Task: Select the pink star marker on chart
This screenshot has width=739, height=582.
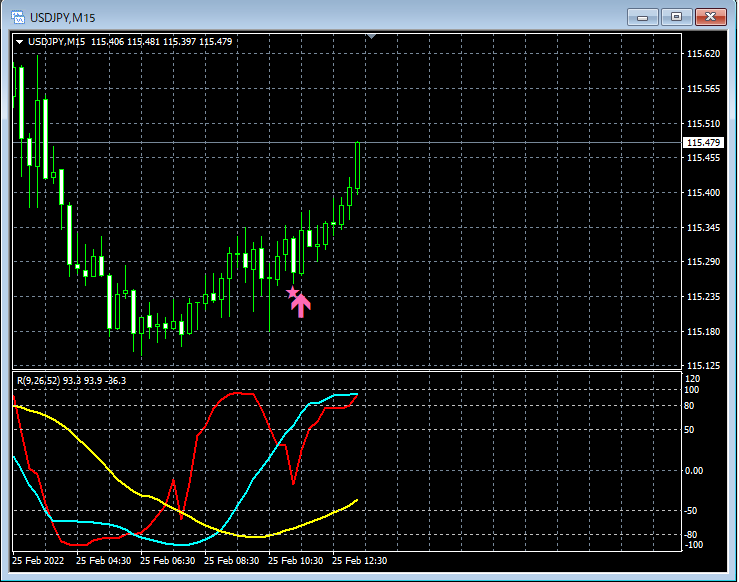Action: (x=292, y=293)
